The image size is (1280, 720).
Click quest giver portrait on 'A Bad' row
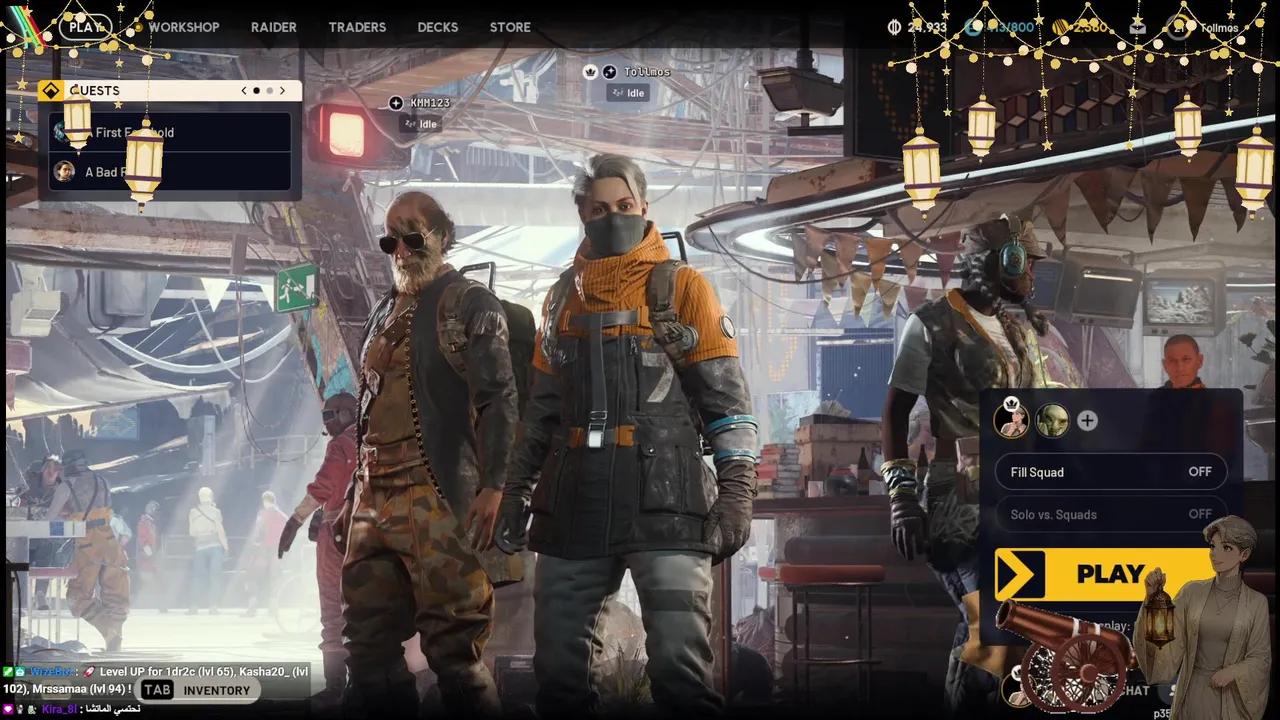click(64, 171)
